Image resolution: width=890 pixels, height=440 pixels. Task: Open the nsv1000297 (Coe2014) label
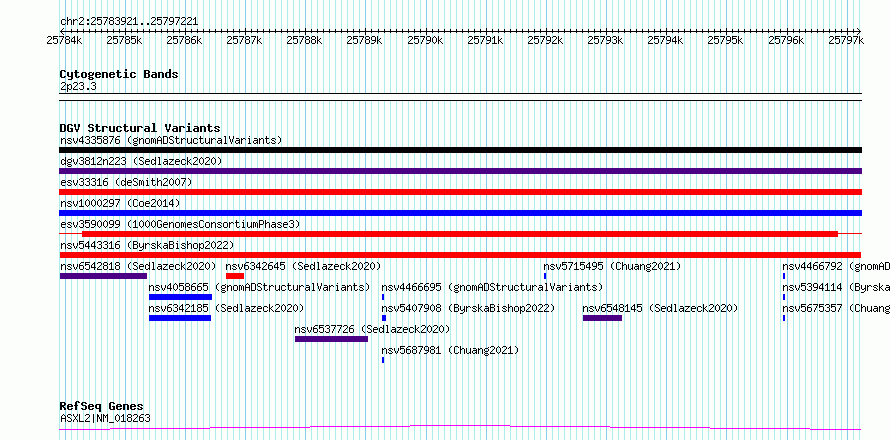click(120, 203)
